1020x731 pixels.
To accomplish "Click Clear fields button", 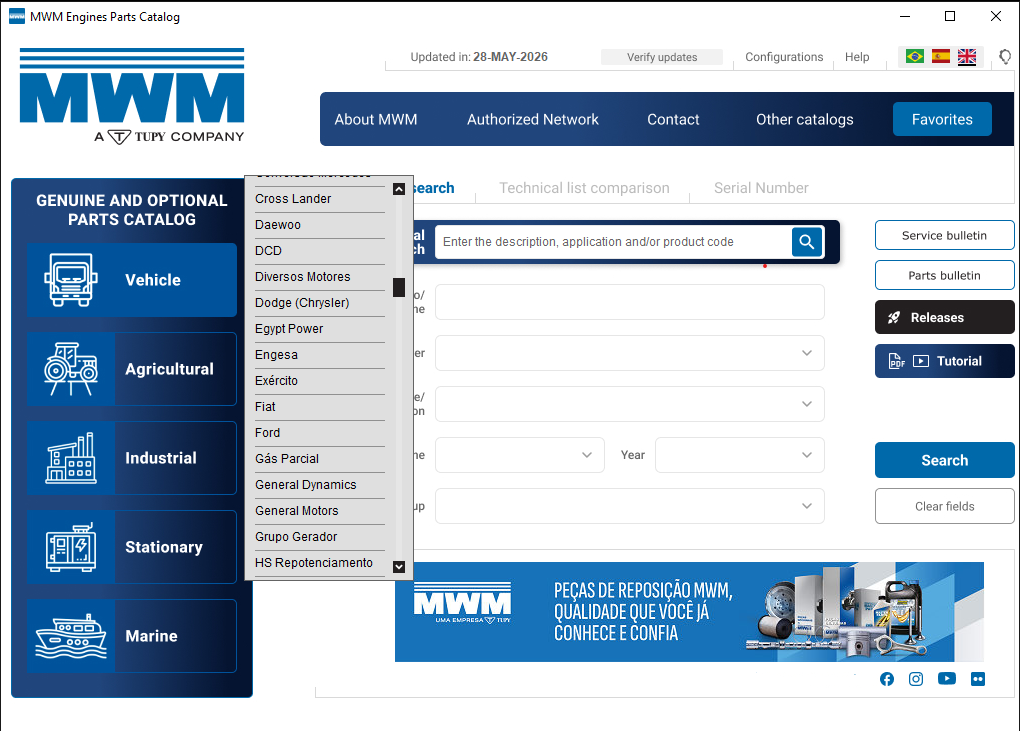I will tap(945, 506).
